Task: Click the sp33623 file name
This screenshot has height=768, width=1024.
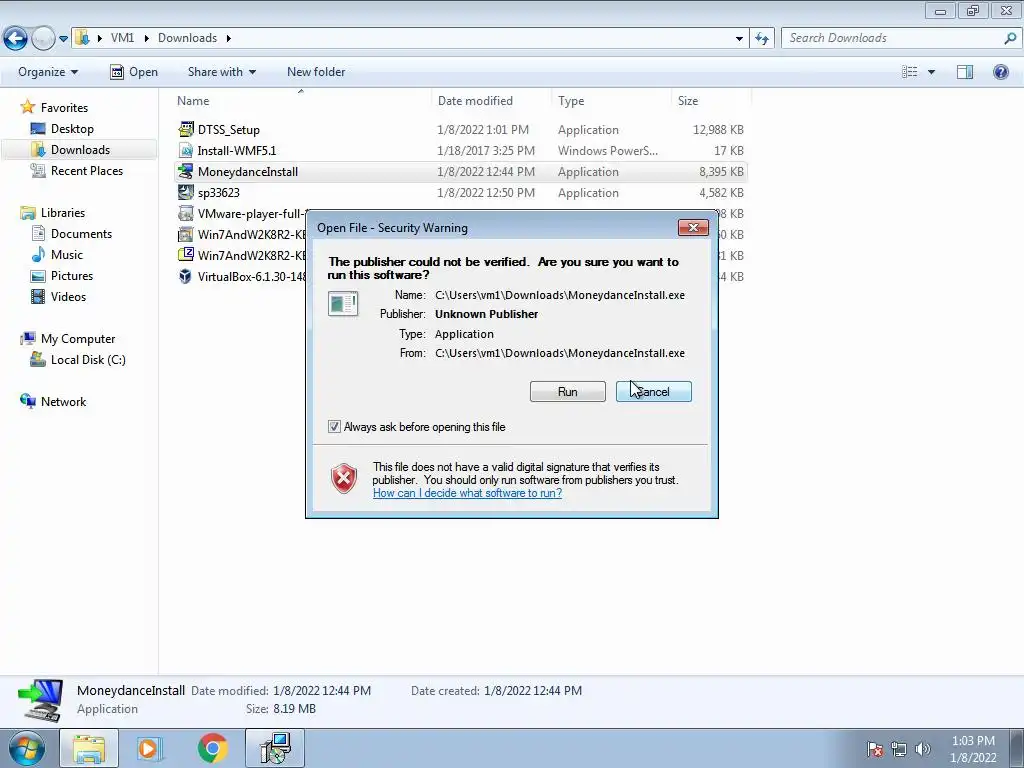Action: tap(219, 193)
